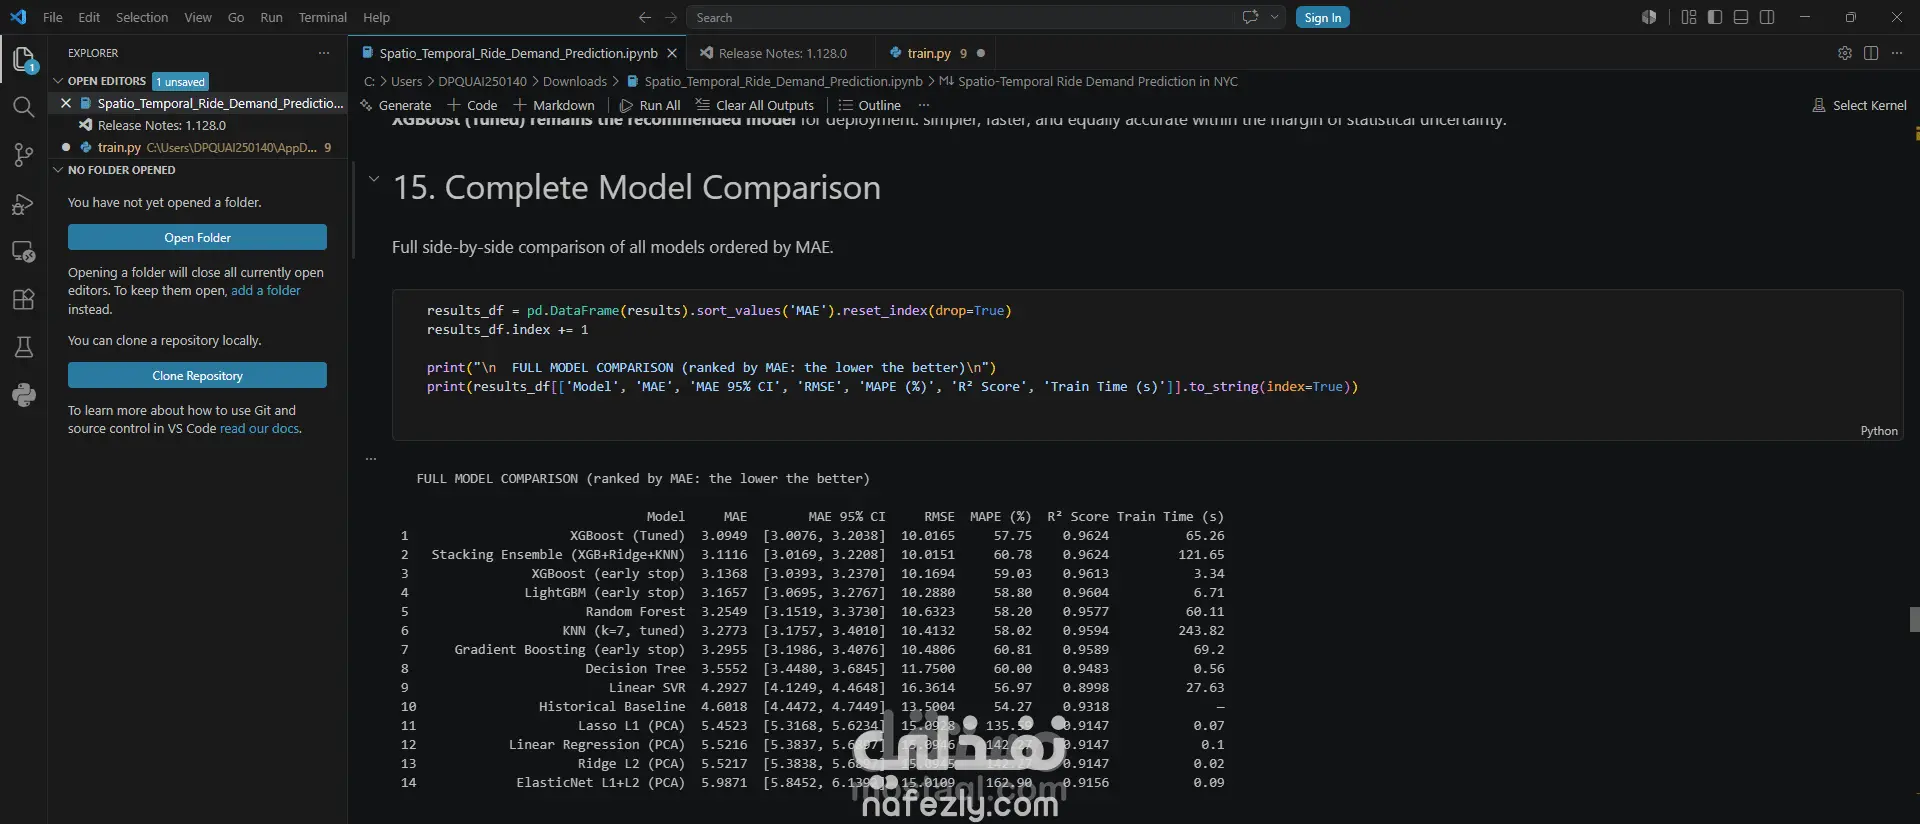Screen dimensions: 1920x824
Task: Open the File menu
Action: point(53,17)
